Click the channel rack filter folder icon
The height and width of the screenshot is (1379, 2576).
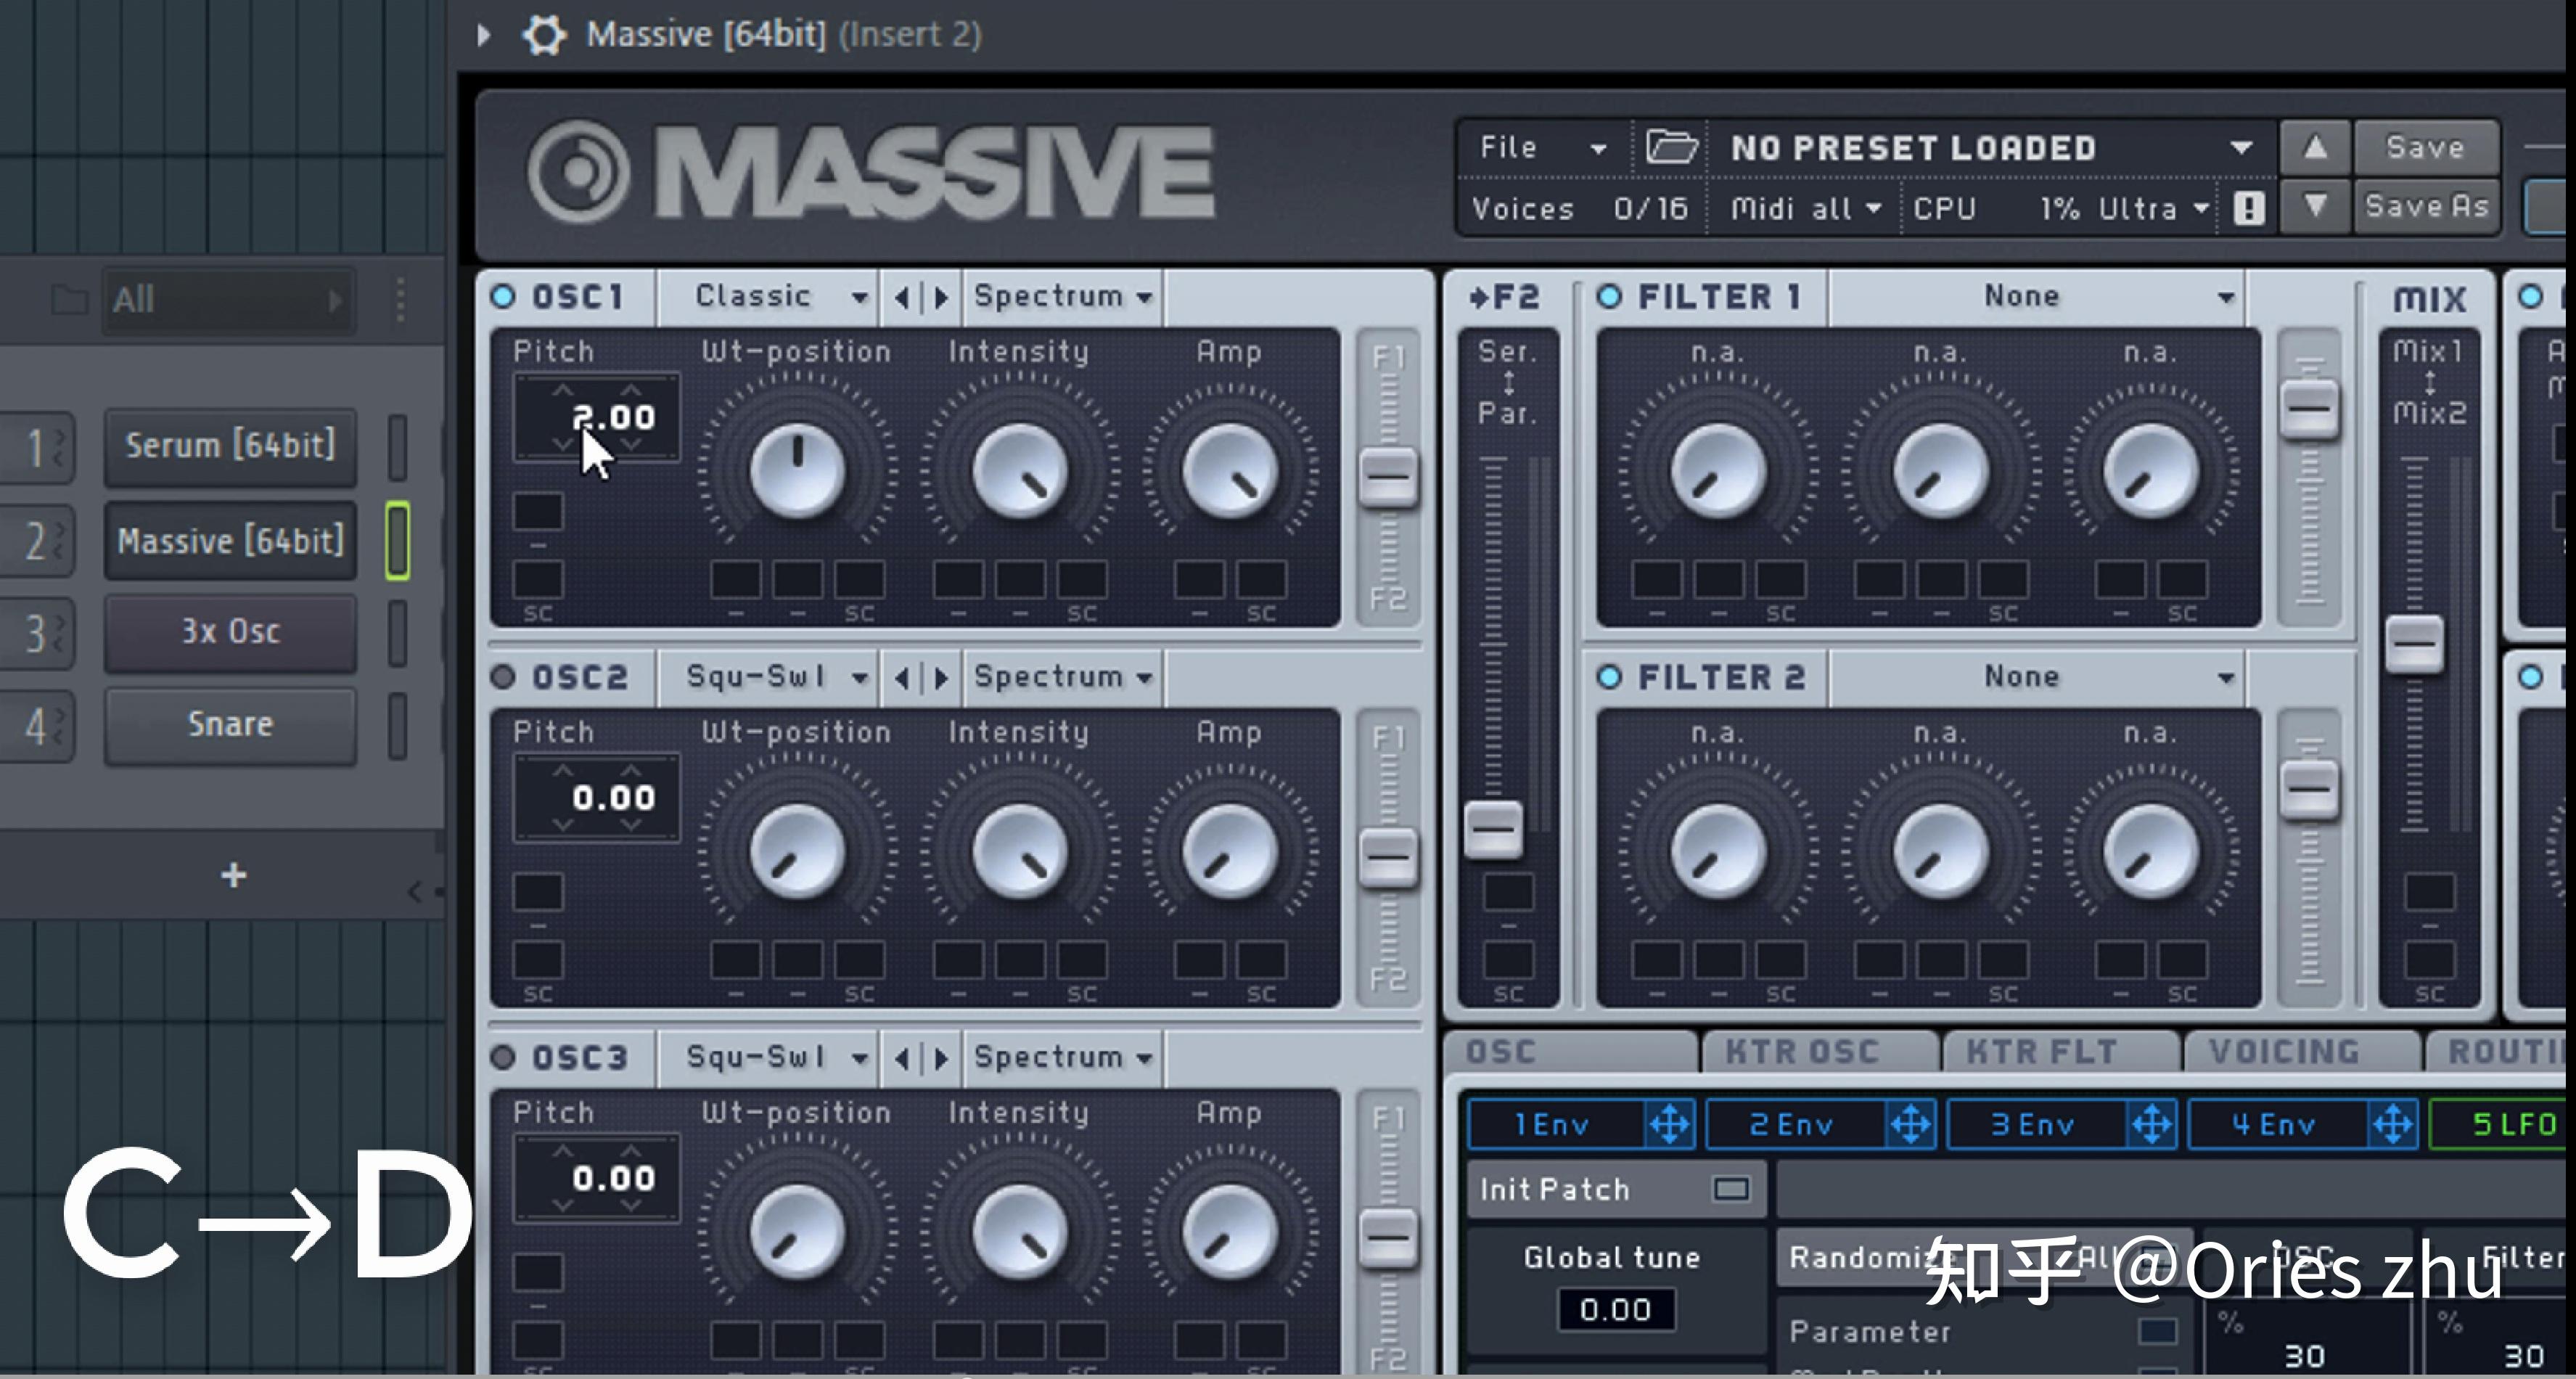coord(68,299)
